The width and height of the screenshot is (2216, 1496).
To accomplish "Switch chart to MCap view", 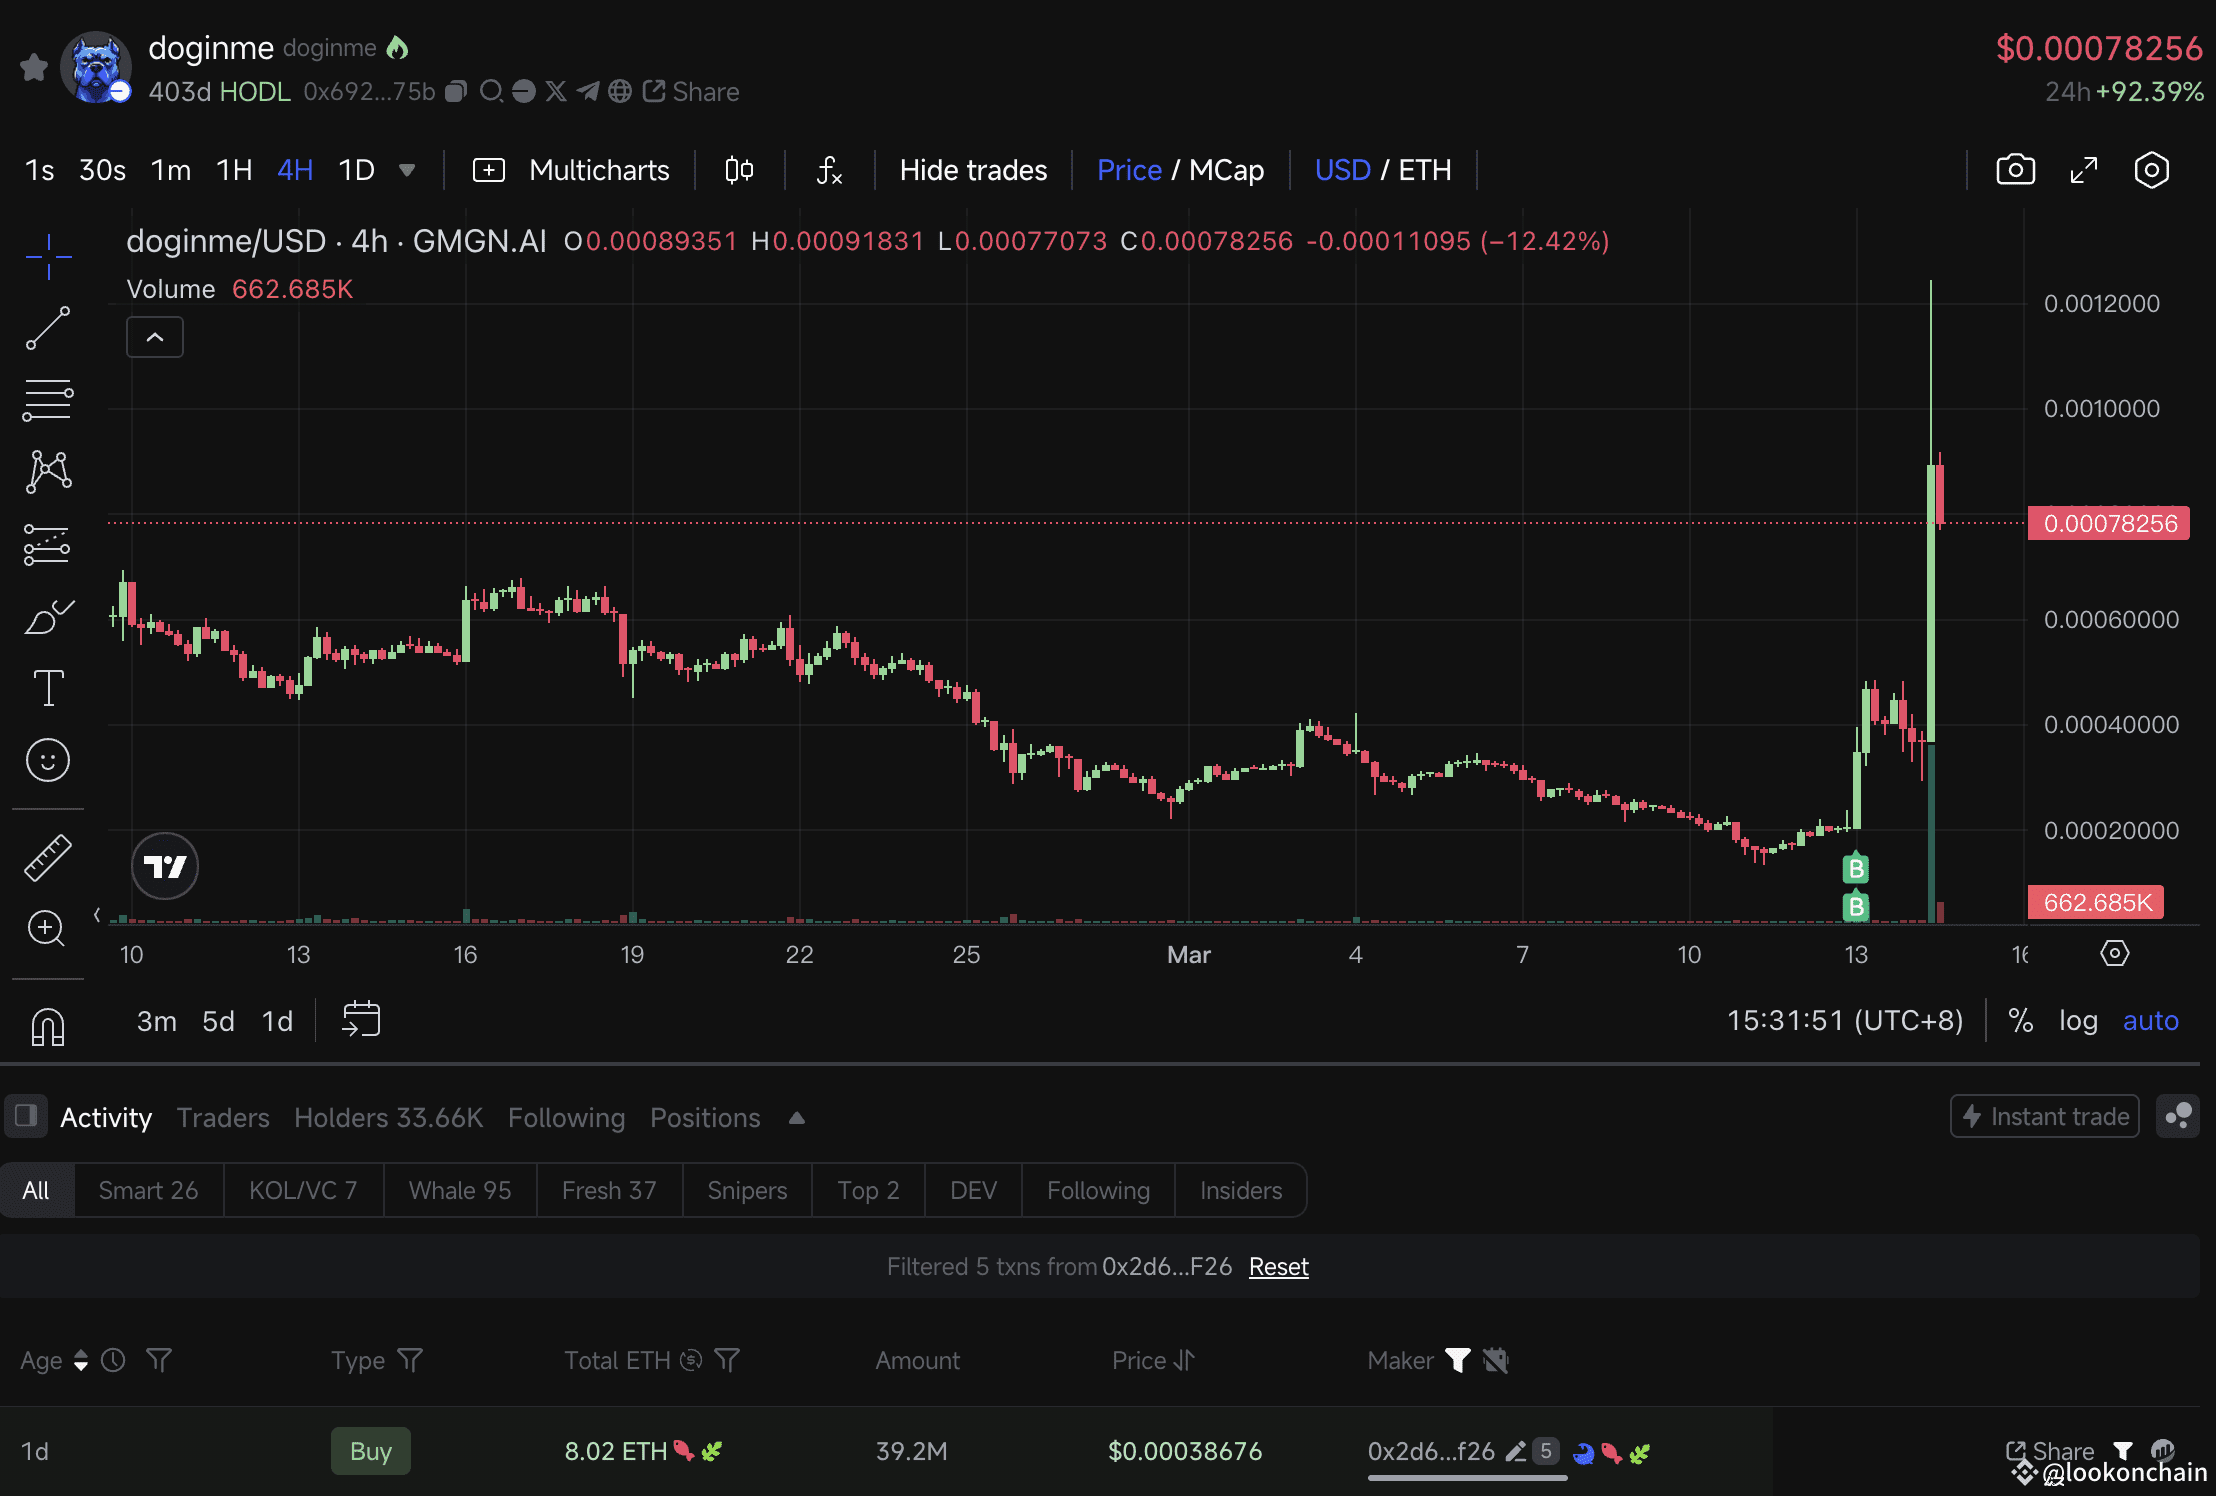I will [1226, 170].
